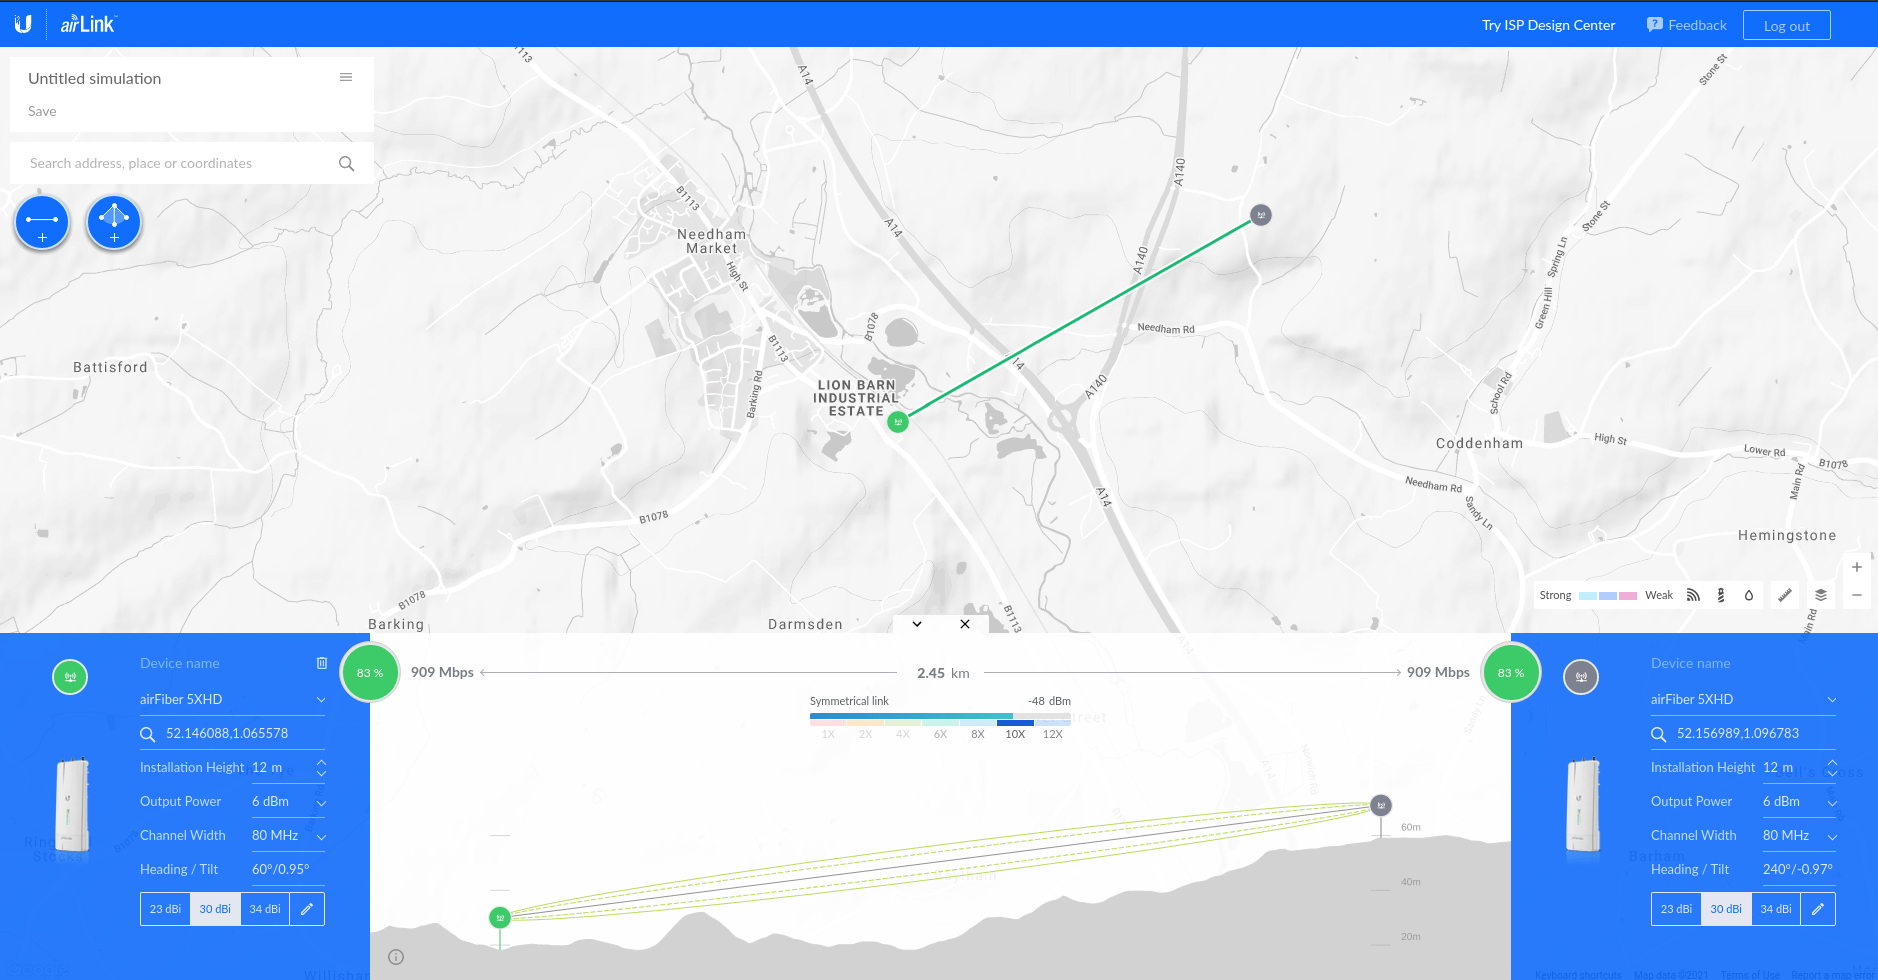
Task: Click the Ubiquiti logo icon
Action: (x=22, y=24)
